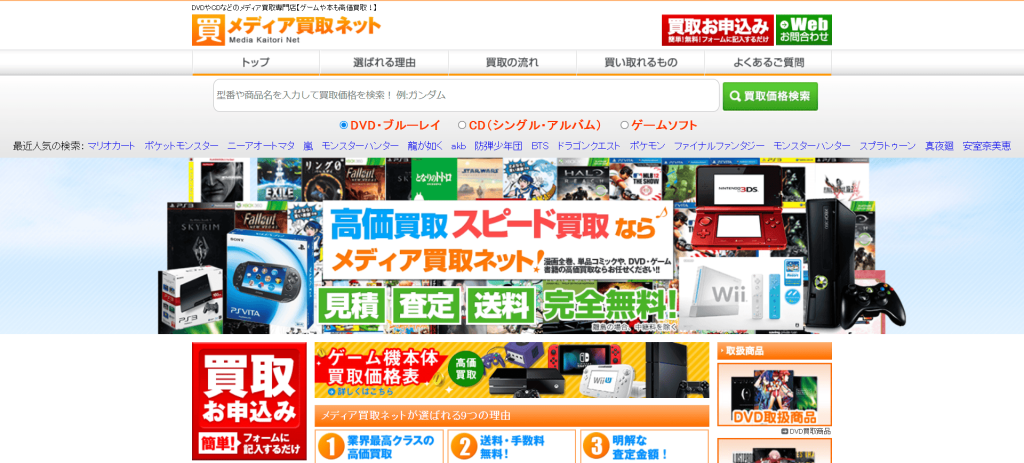Click reason 1 業界最高クラスの高価買取
The image size is (1024, 463).
379,447
